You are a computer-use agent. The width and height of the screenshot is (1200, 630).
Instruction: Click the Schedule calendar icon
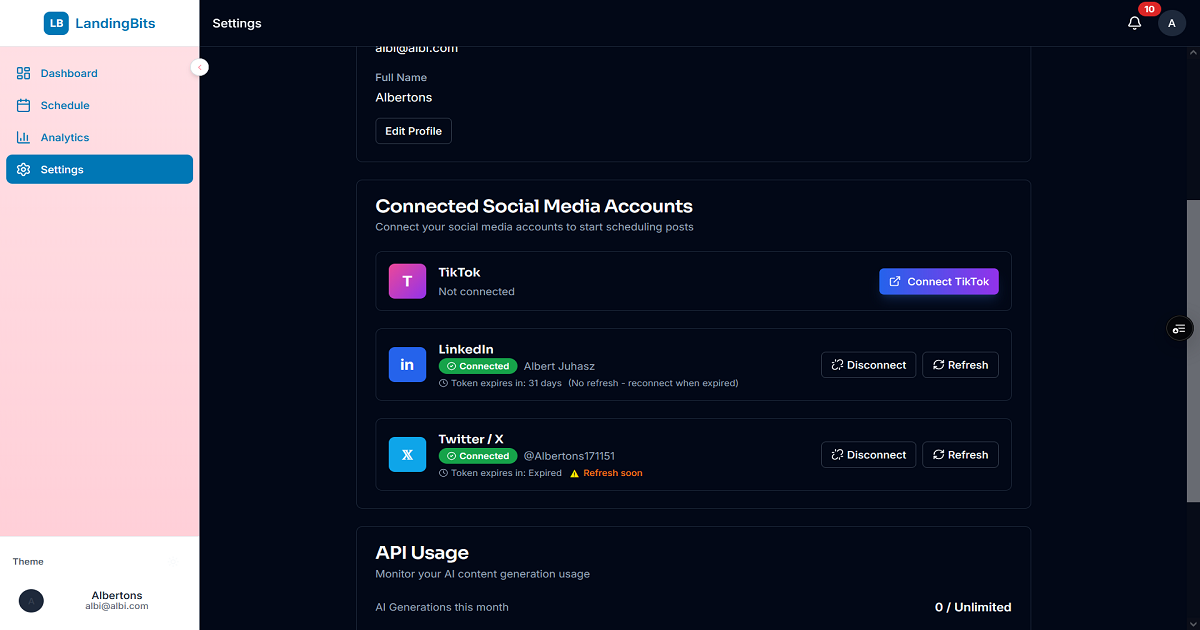pos(22,104)
